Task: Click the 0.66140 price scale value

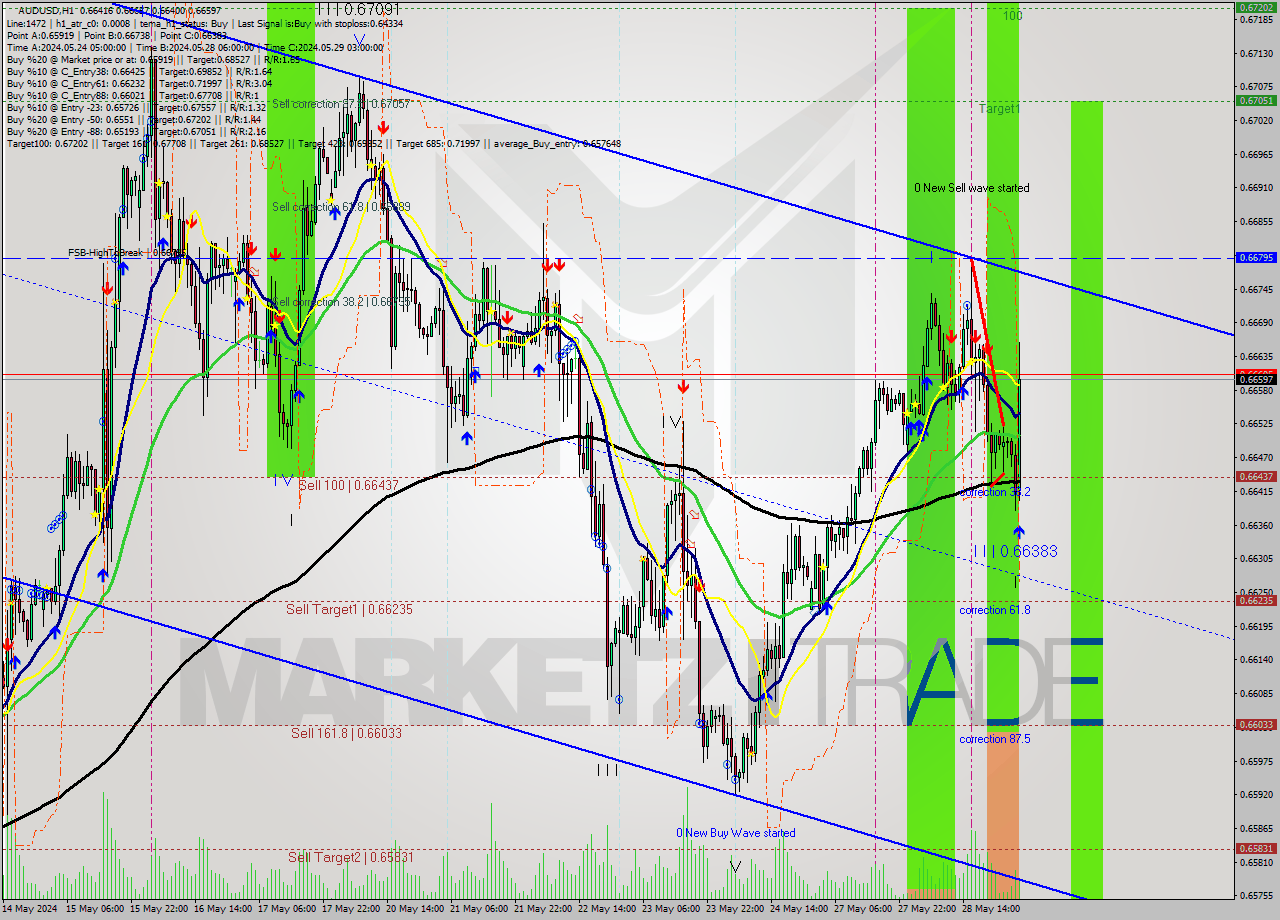Action: click(1255, 660)
